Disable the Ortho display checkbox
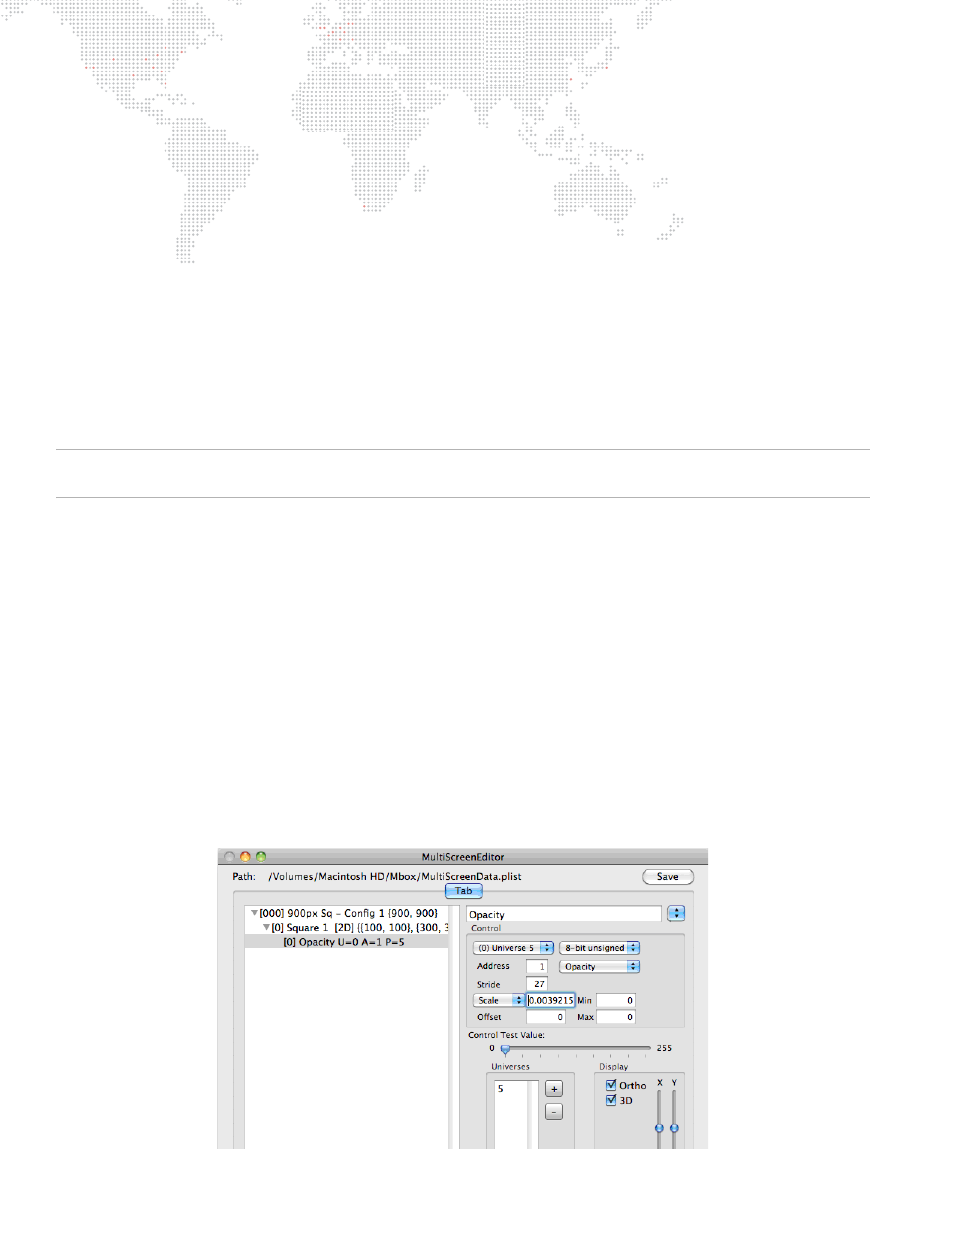The width and height of the screenshot is (954, 1235). point(611,1085)
